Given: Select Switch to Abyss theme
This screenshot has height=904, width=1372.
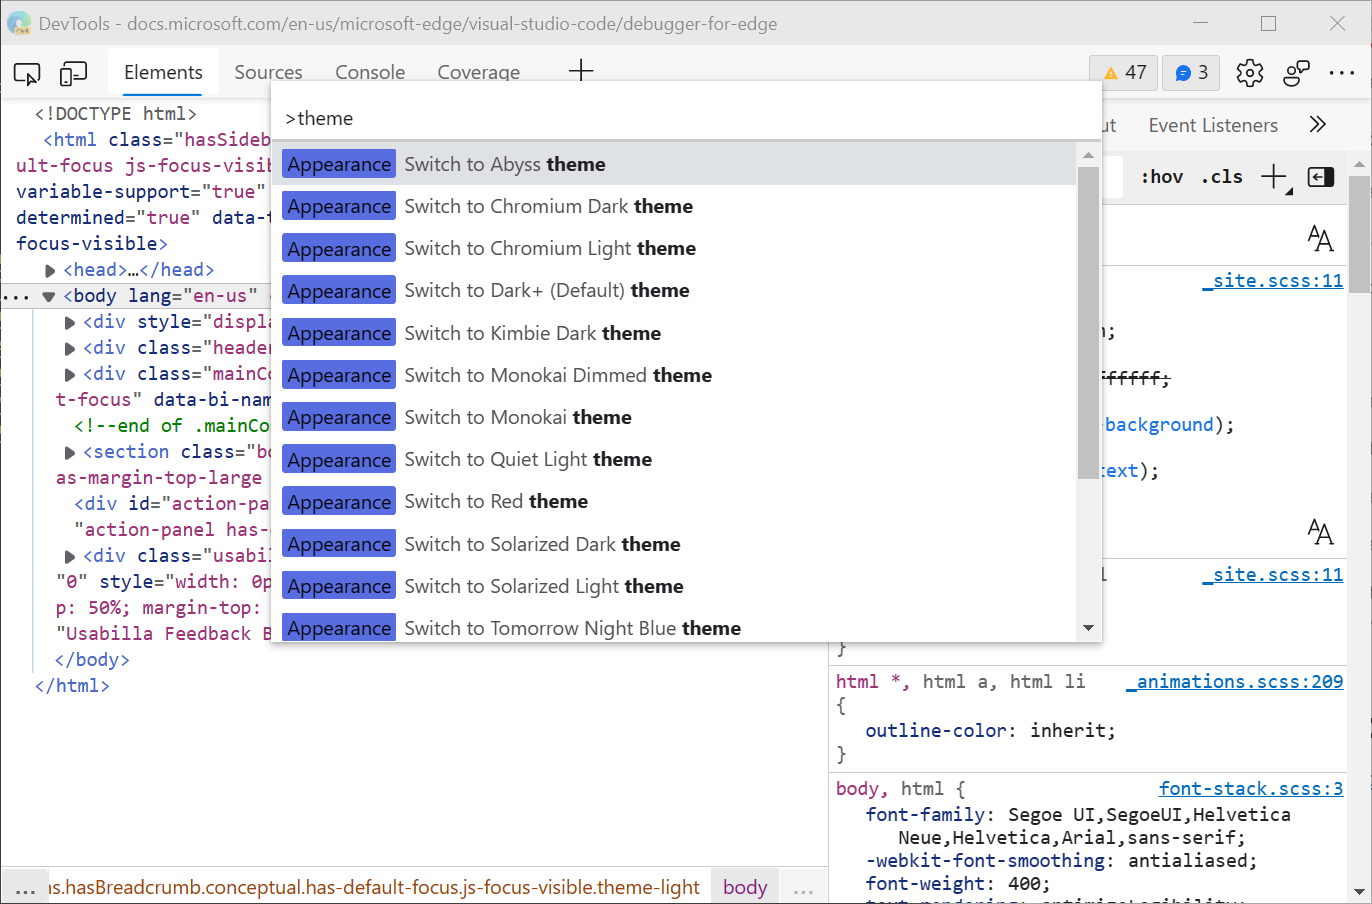Looking at the screenshot, I should pos(674,164).
